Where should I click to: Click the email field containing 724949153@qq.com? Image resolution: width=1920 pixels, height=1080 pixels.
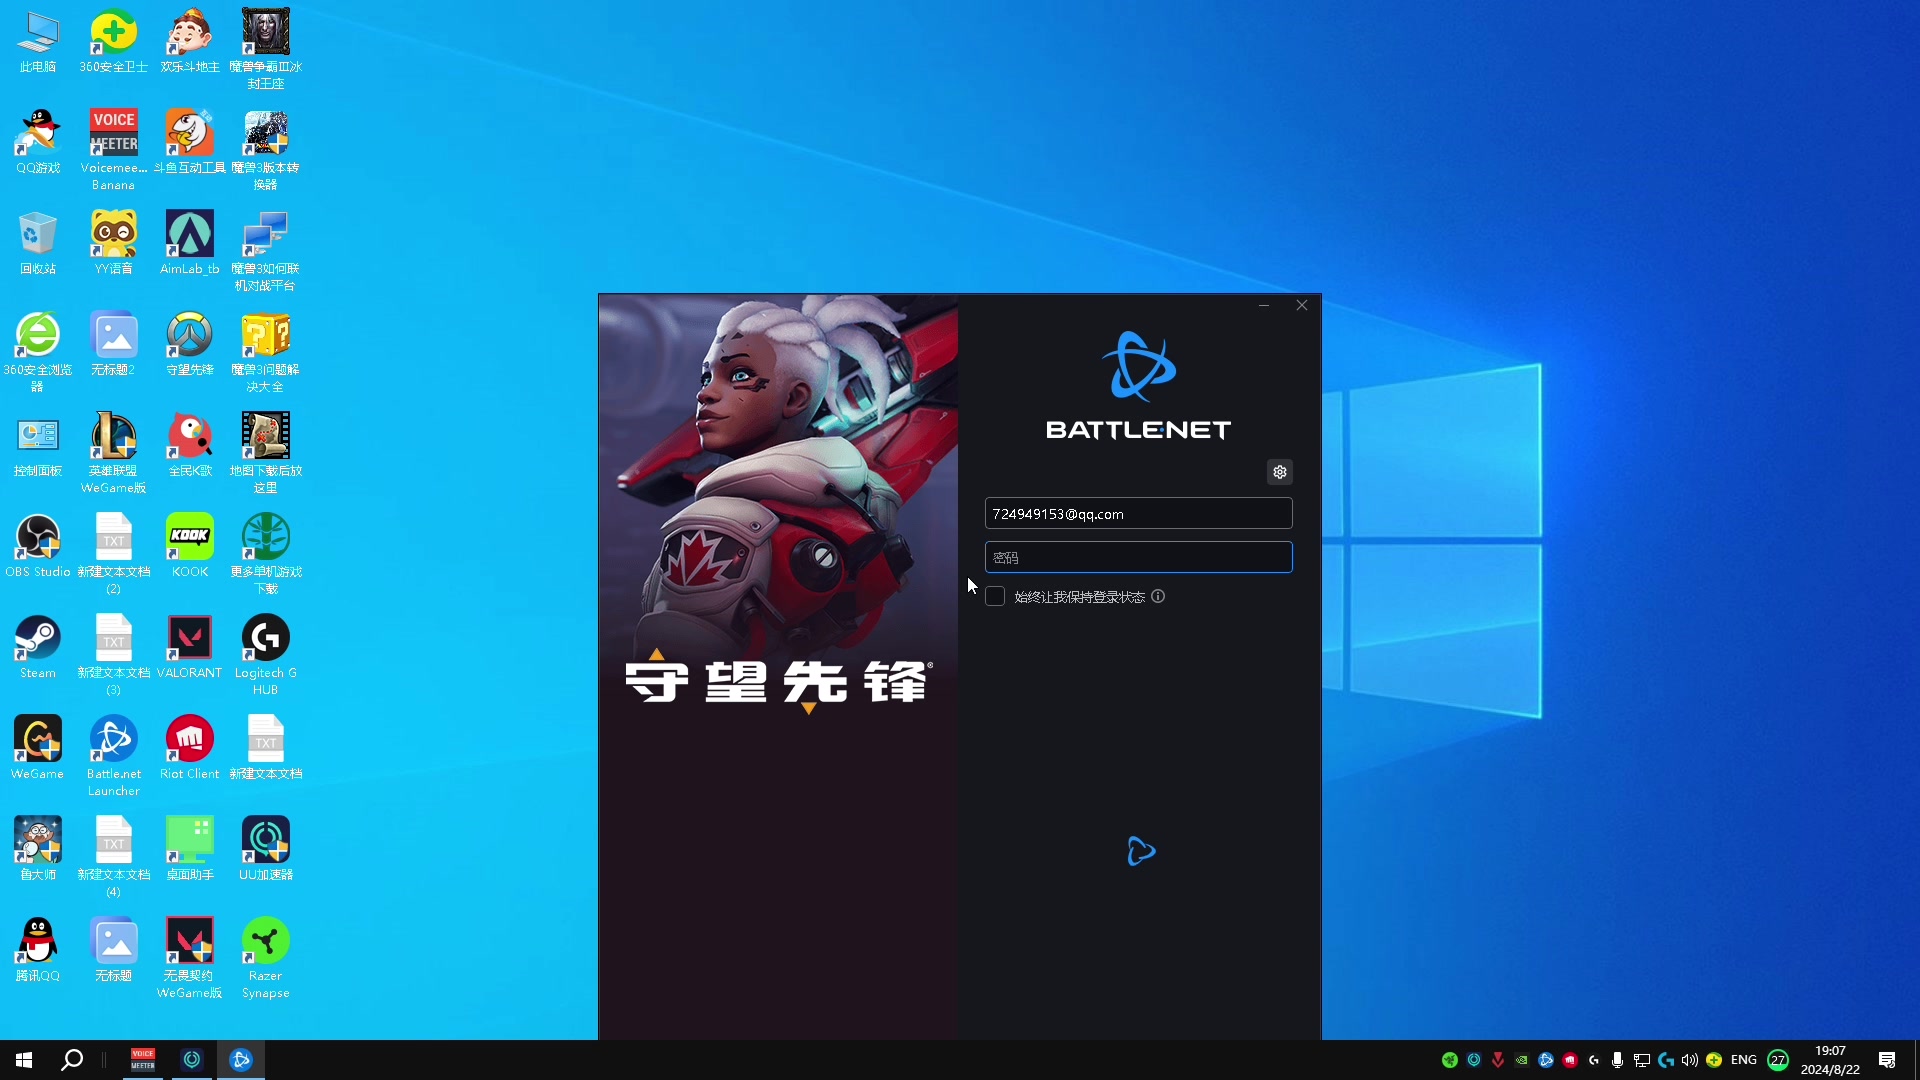click(1138, 513)
